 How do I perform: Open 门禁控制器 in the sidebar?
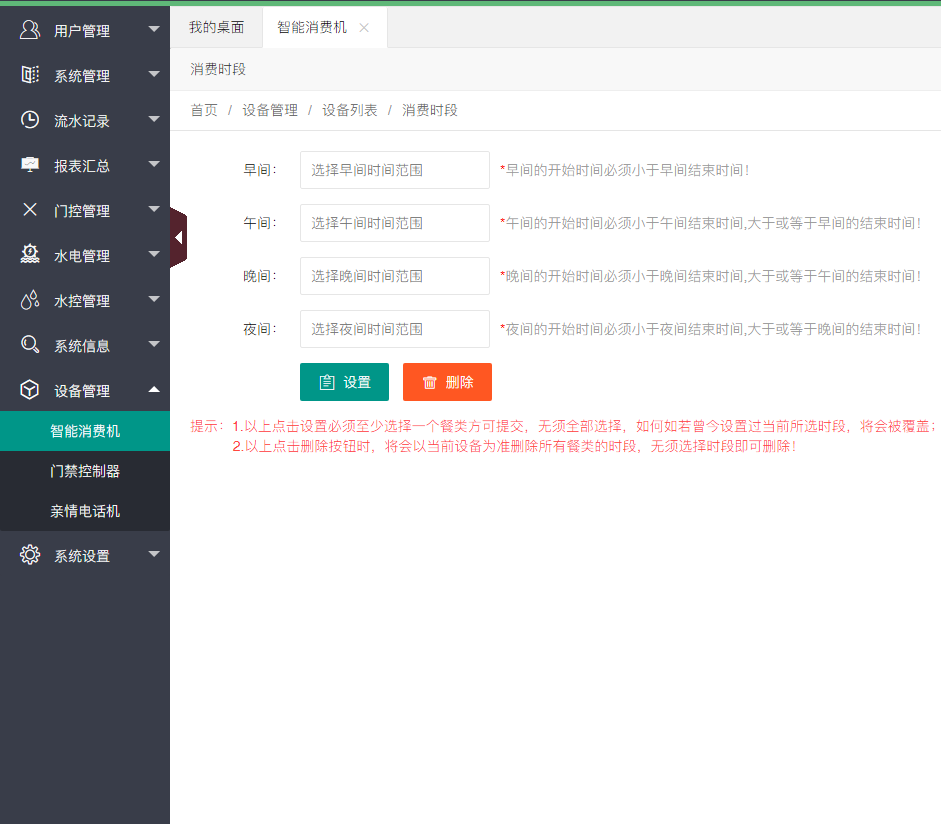point(85,471)
